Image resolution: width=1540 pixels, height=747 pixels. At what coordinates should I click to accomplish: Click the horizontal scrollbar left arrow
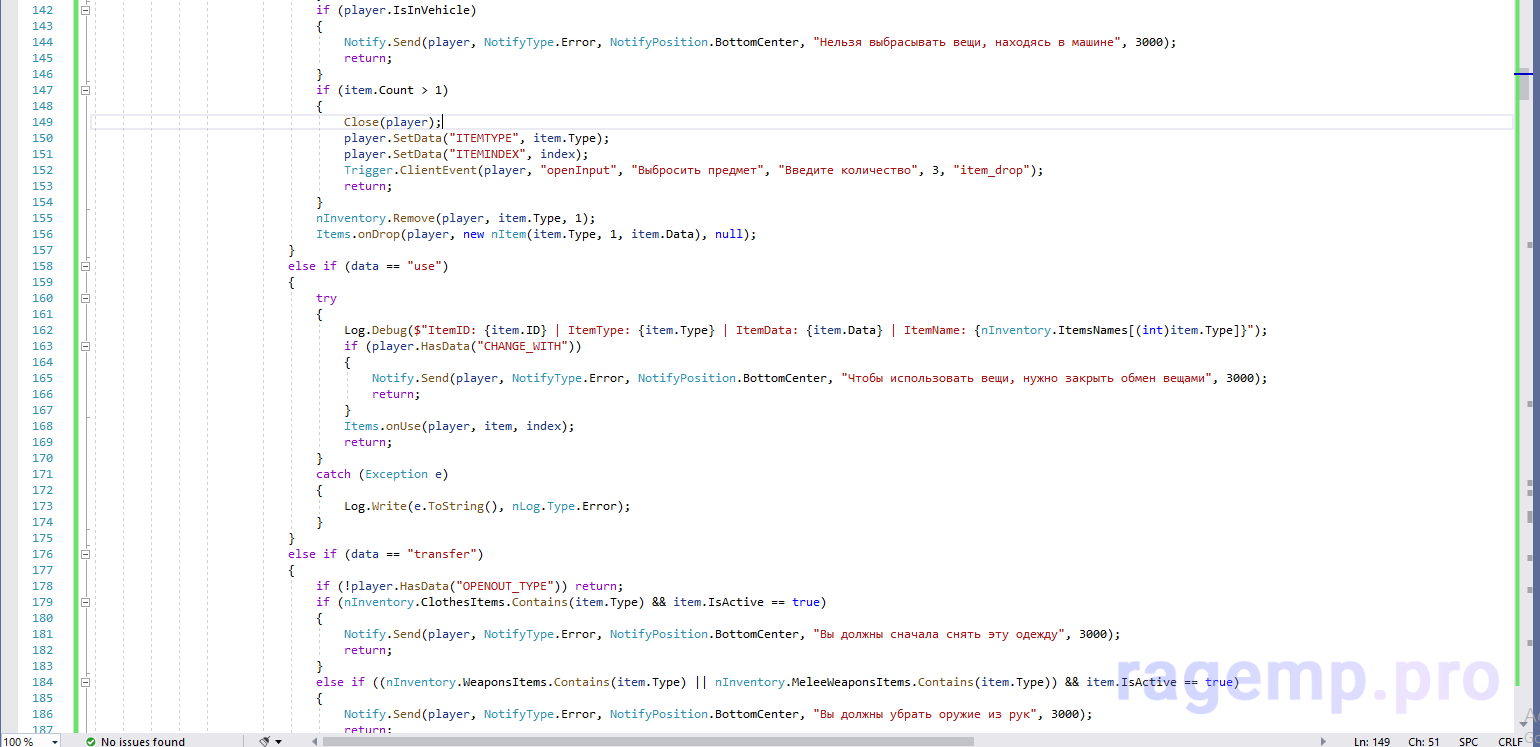(314, 741)
